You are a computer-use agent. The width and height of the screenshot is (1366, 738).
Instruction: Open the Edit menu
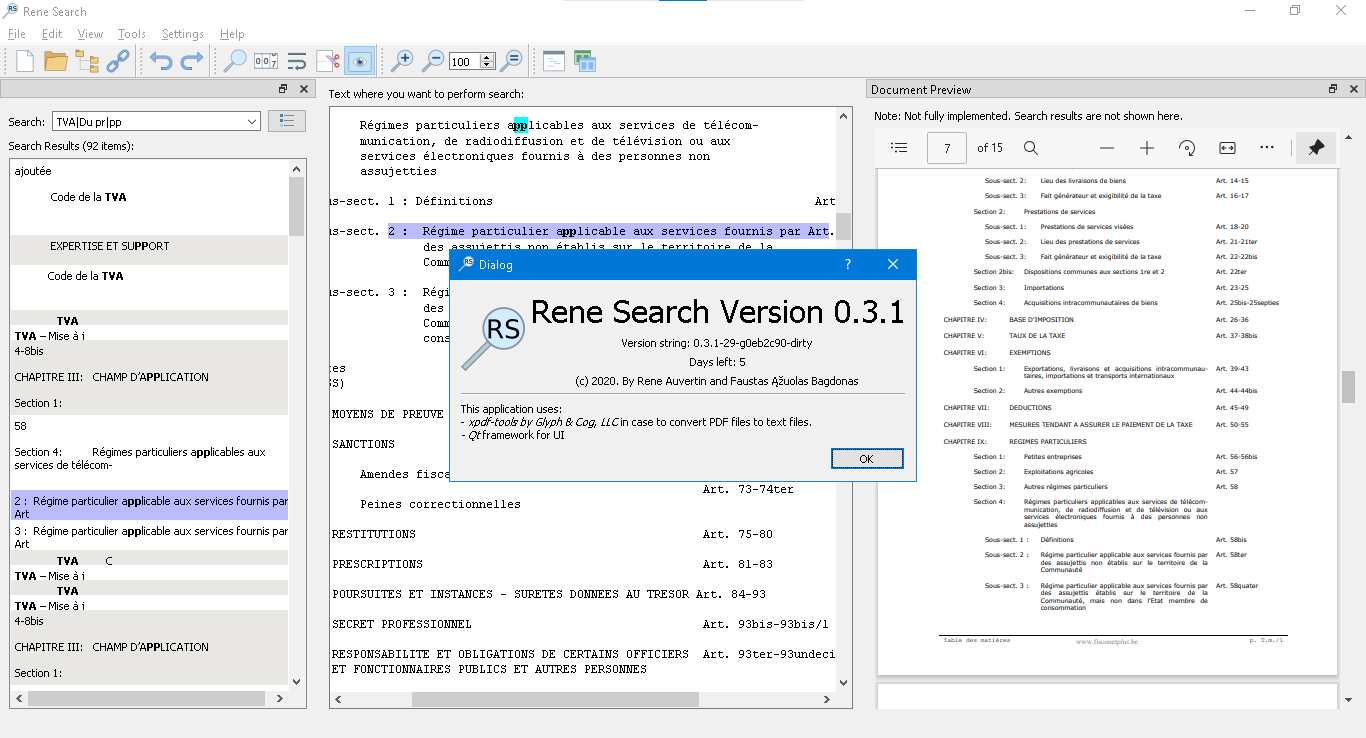point(52,34)
